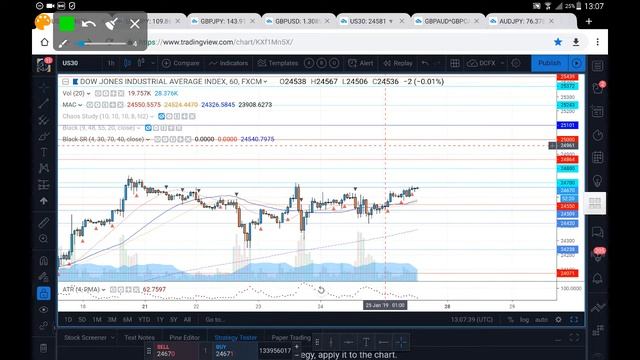Expand the Chaos Study indicator menu
640x360 pixels.
tap(152, 117)
